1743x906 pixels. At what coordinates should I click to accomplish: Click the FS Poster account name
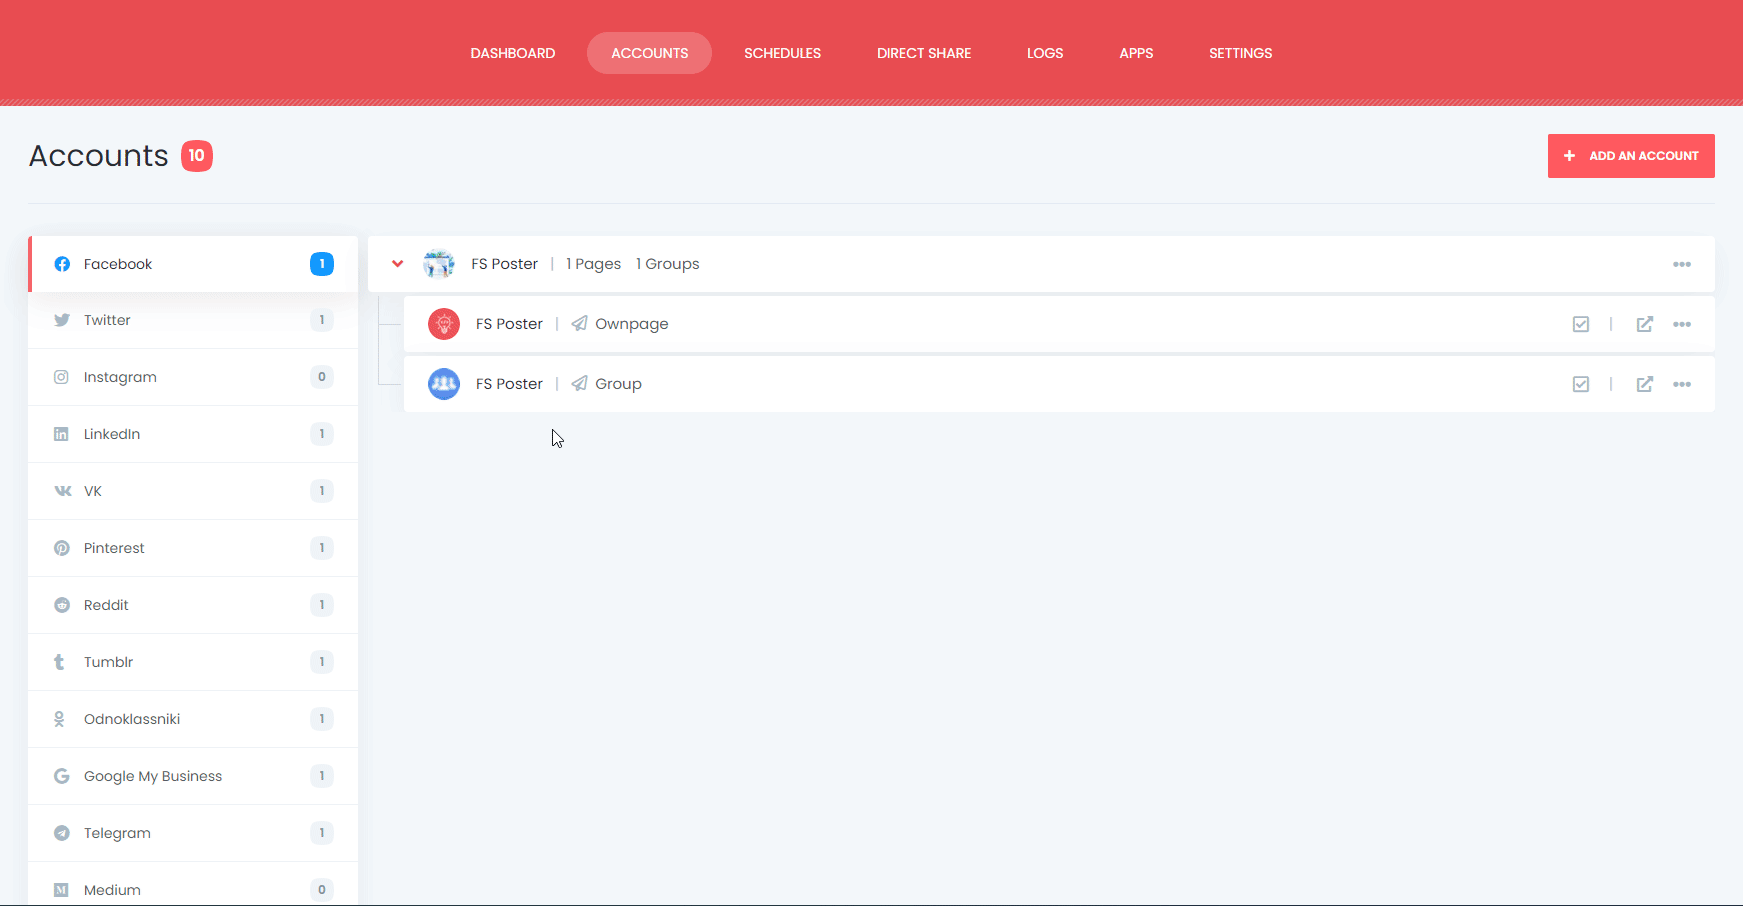[504, 264]
